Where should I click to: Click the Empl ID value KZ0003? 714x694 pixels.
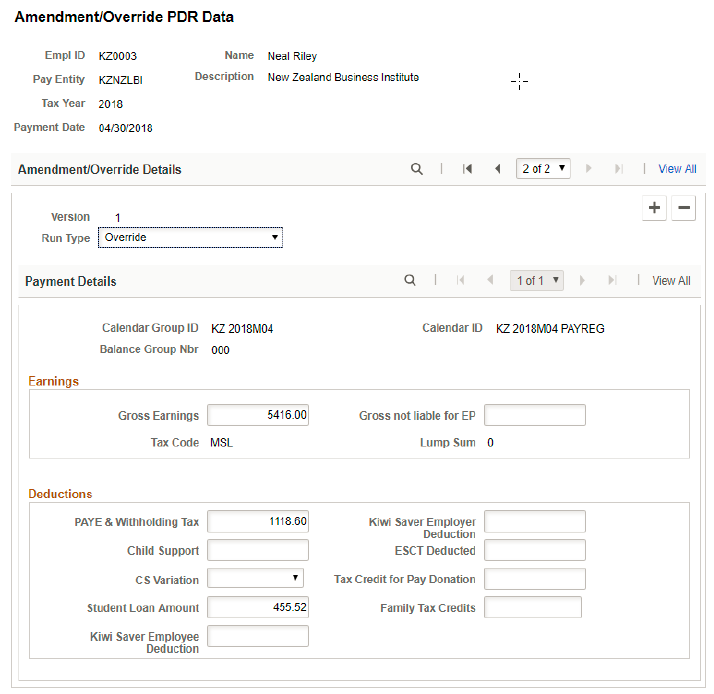pos(117,56)
